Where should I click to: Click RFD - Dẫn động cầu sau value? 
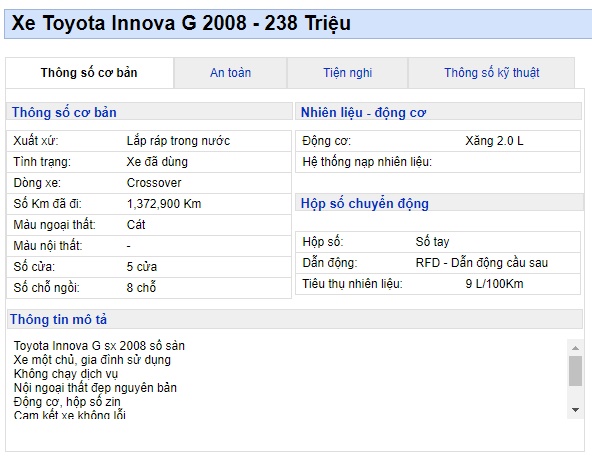(x=482, y=263)
